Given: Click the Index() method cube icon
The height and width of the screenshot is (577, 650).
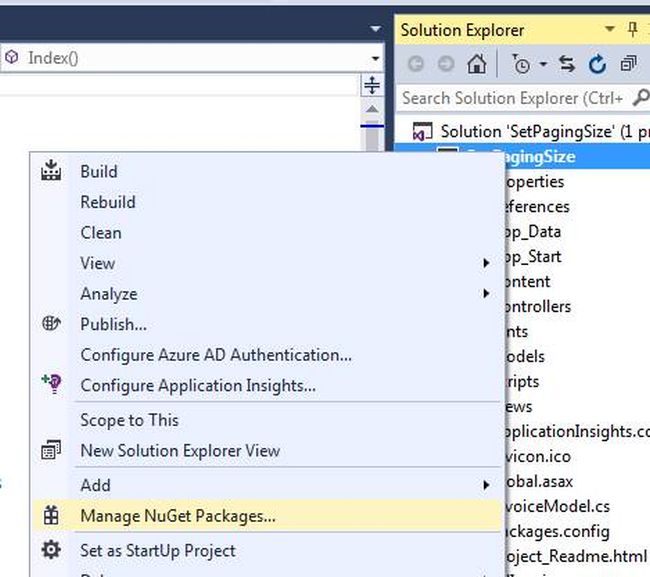Looking at the screenshot, I should pos(12,57).
